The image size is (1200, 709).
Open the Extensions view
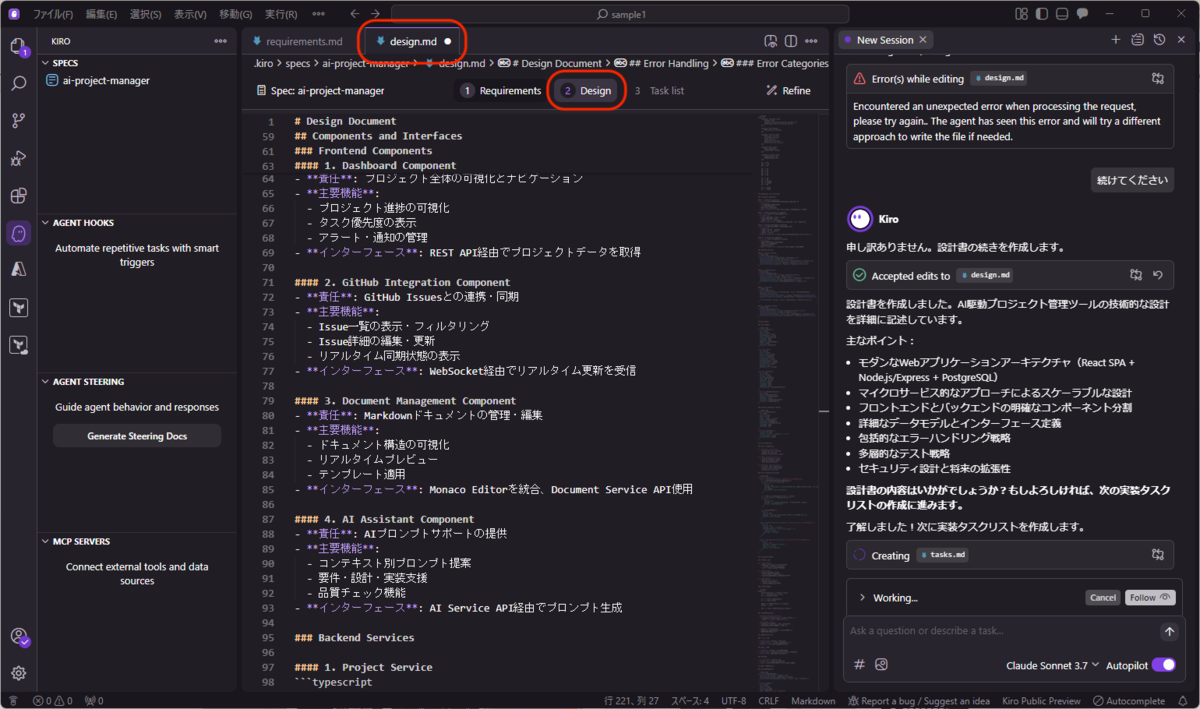(18, 195)
